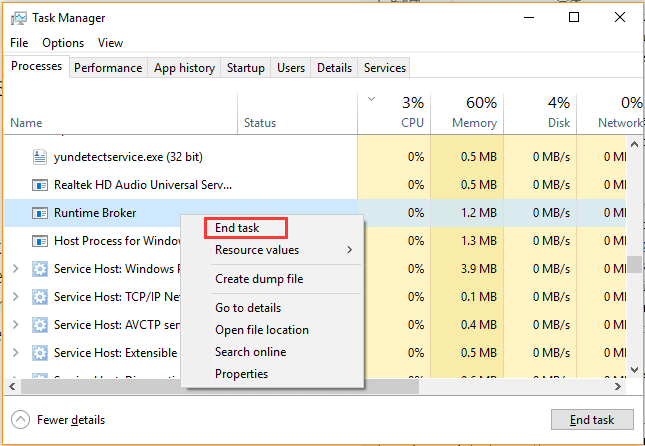Click the yundetectservice.exe document icon
This screenshot has height=446, width=645.
(40, 157)
